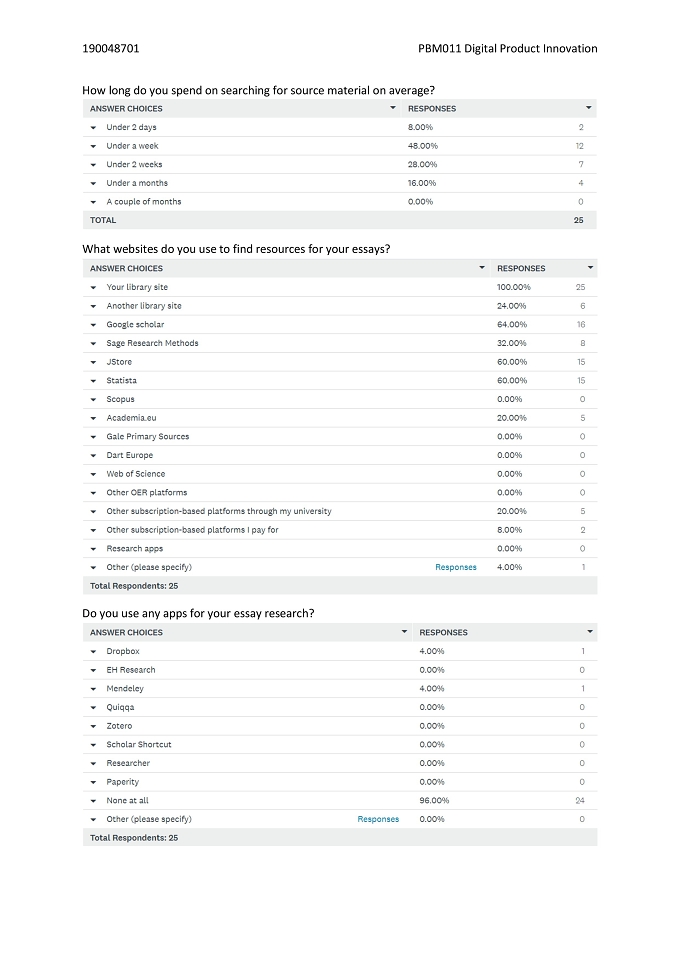This screenshot has height=961, width=680.
Task: Expand the 'JStore' row arrow
Action: pos(93,362)
